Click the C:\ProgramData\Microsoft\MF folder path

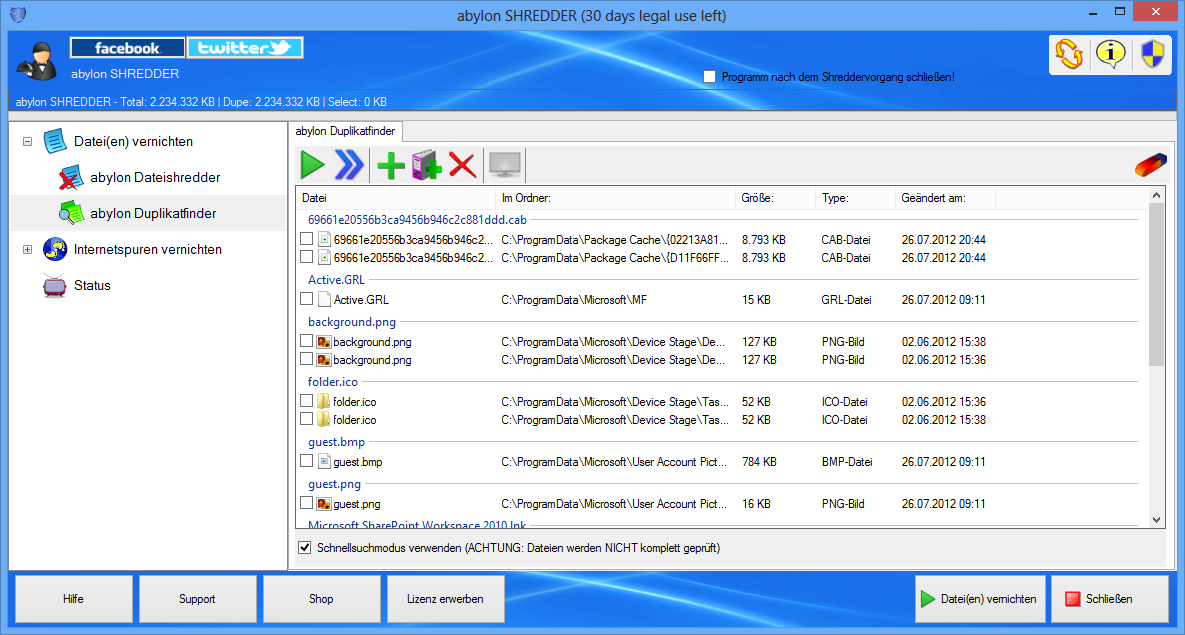point(574,299)
